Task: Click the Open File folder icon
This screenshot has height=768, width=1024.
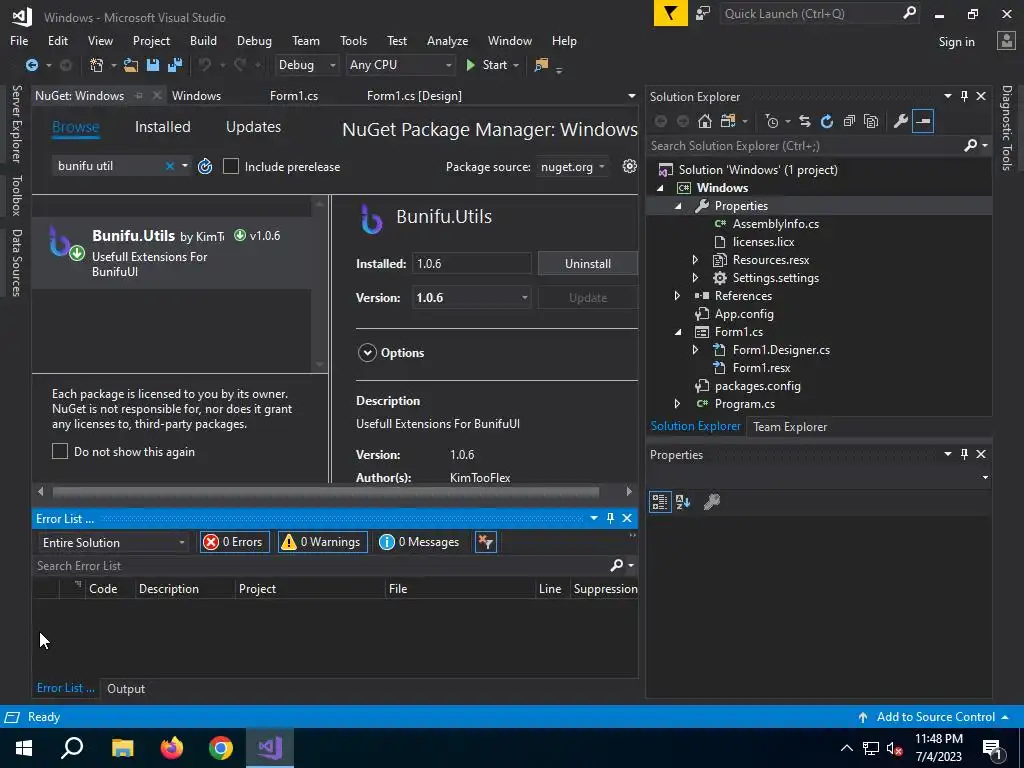Action: [131, 65]
